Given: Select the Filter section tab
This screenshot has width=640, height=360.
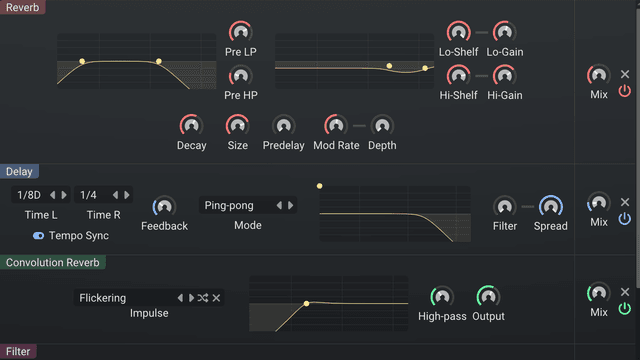Looking at the screenshot, I should (18, 351).
